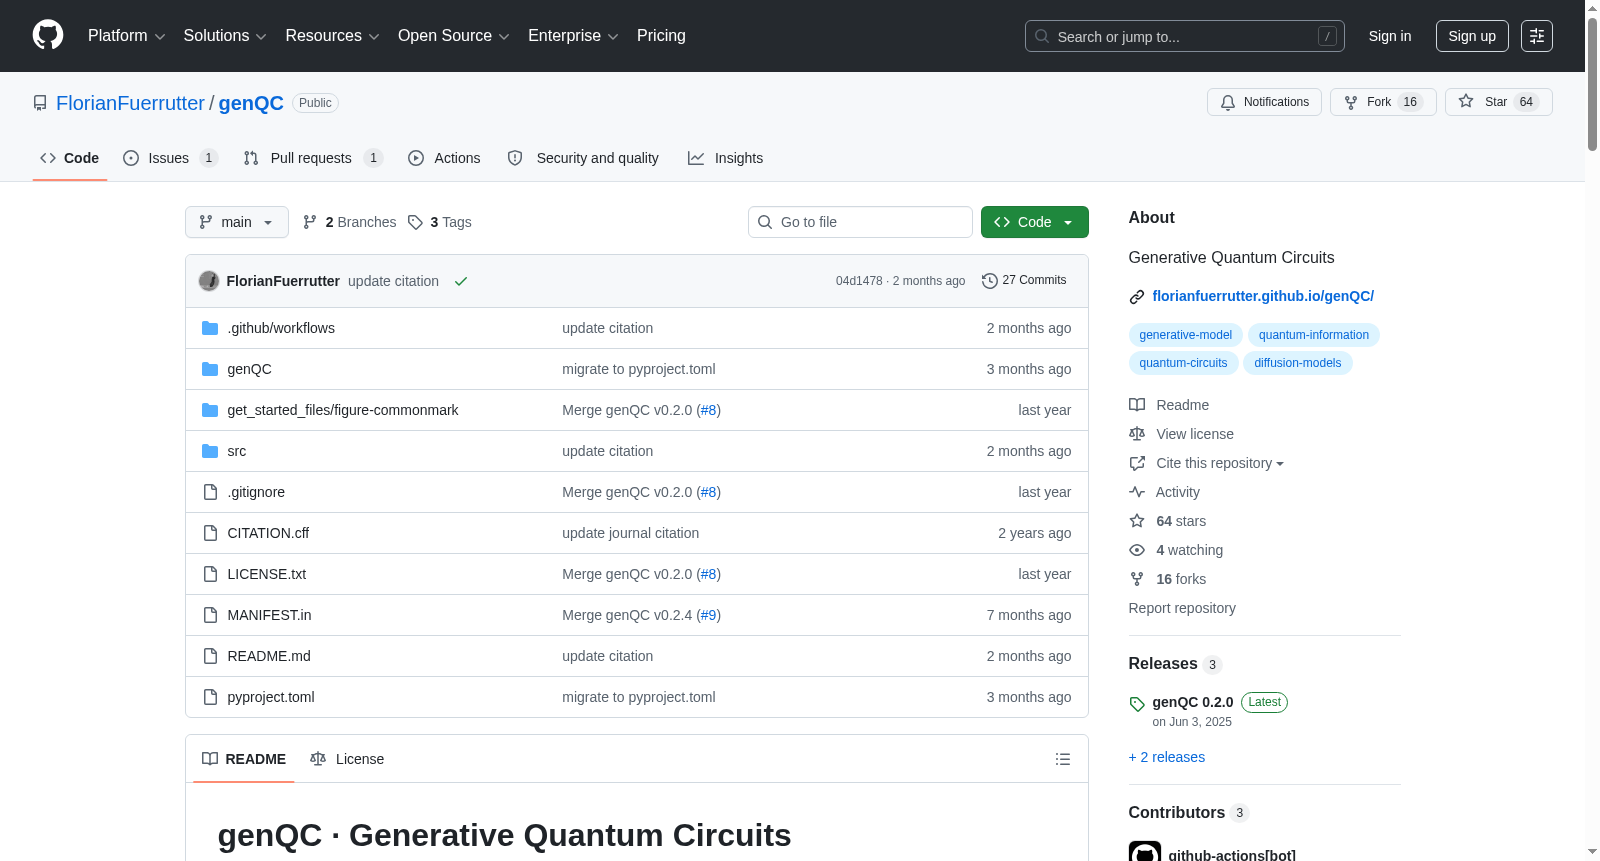The width and height of the screenshot is (1600, 861).
Task: Open the pyproject.toml file
Action: (271, 697)
